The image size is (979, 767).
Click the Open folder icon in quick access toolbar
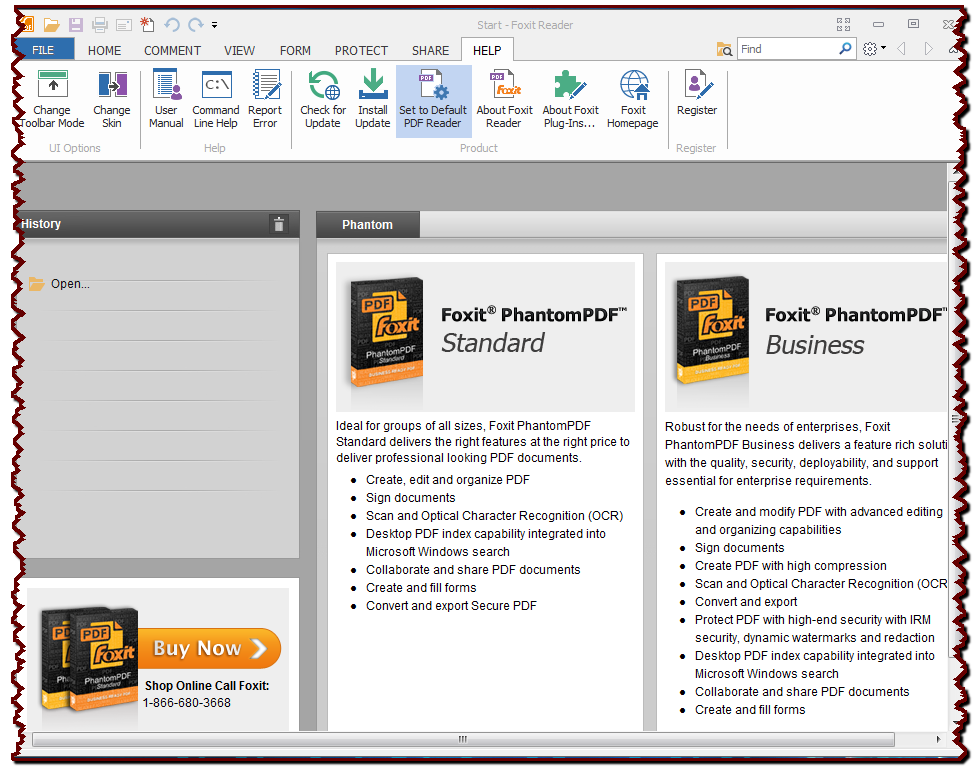point(51,25)
